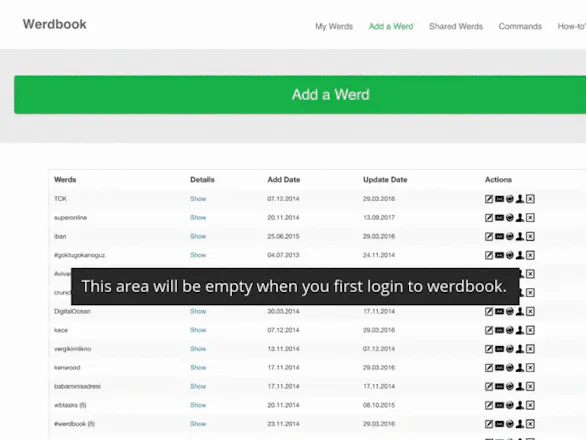Share iban werd using person icon
The image size is (586, 440).
pyautogui.click(x=520, y=236)
